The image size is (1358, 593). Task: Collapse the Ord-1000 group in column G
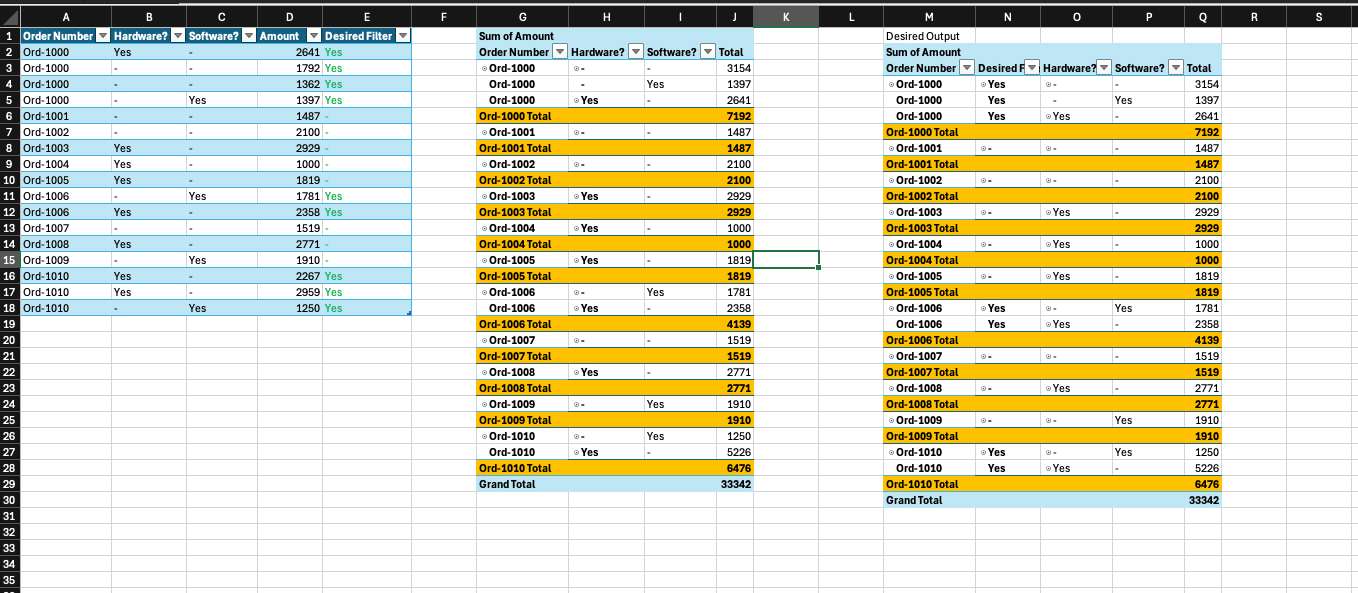click(x=484, y=68)
